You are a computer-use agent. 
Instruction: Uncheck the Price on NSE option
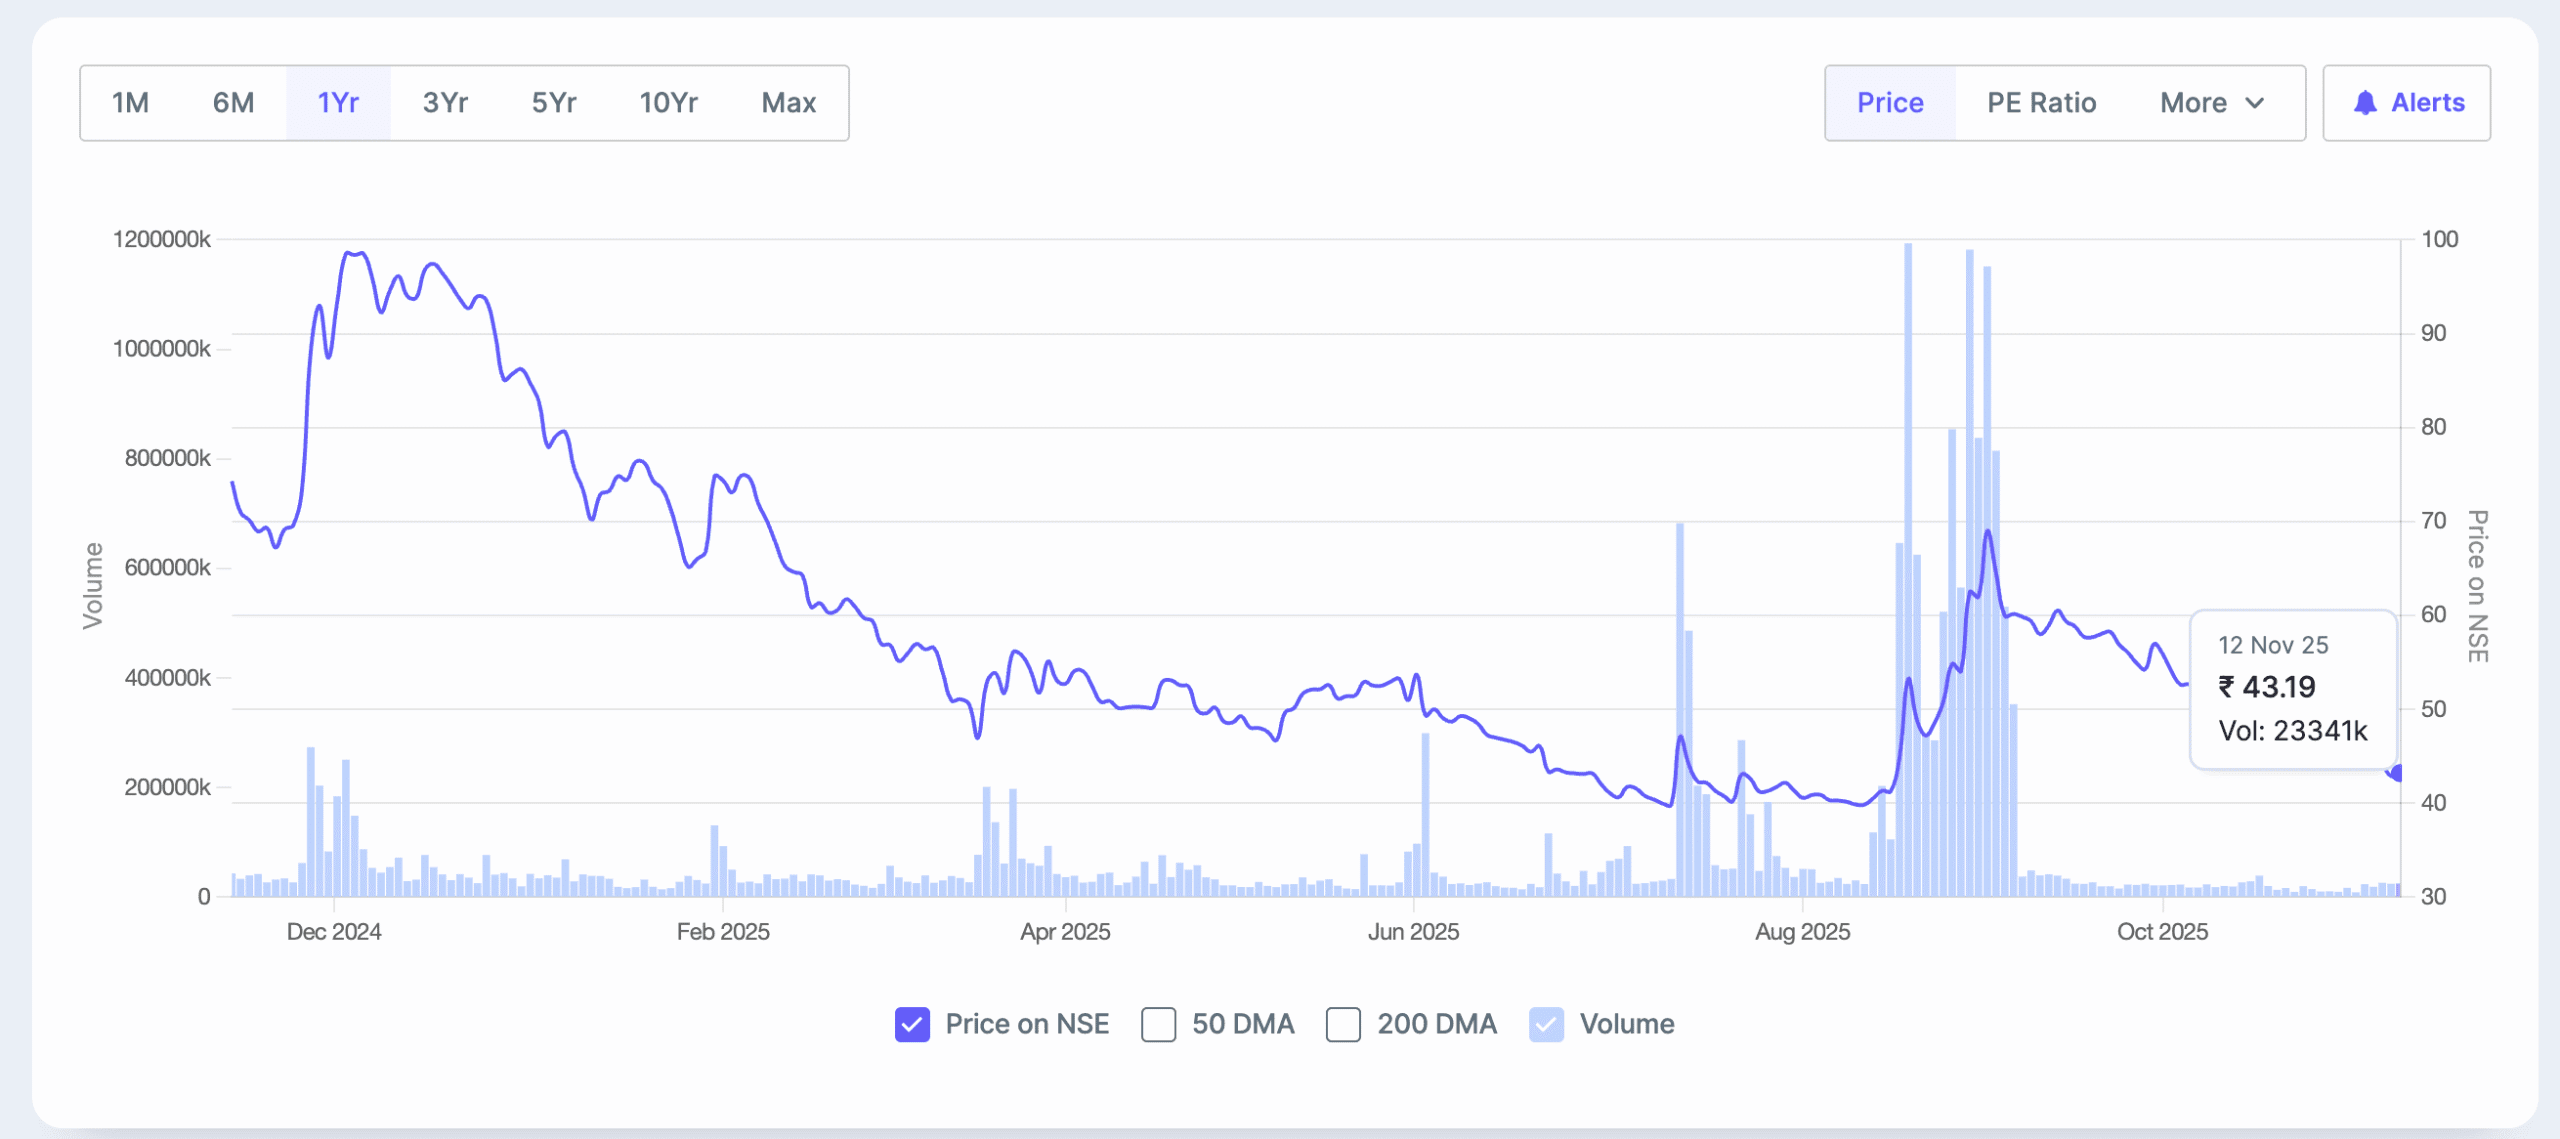(x=912, y=1025)
